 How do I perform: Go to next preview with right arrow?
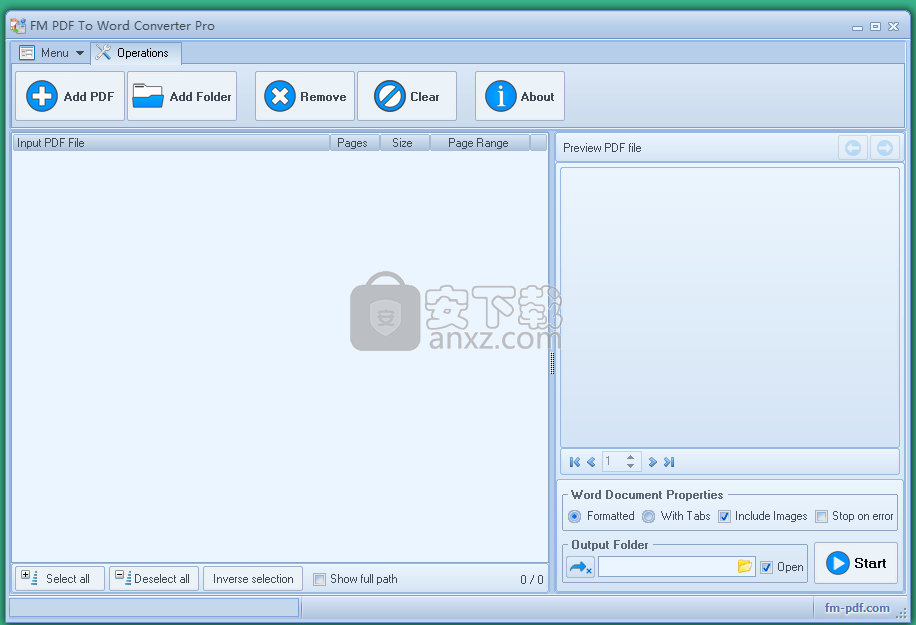point(884,148)
